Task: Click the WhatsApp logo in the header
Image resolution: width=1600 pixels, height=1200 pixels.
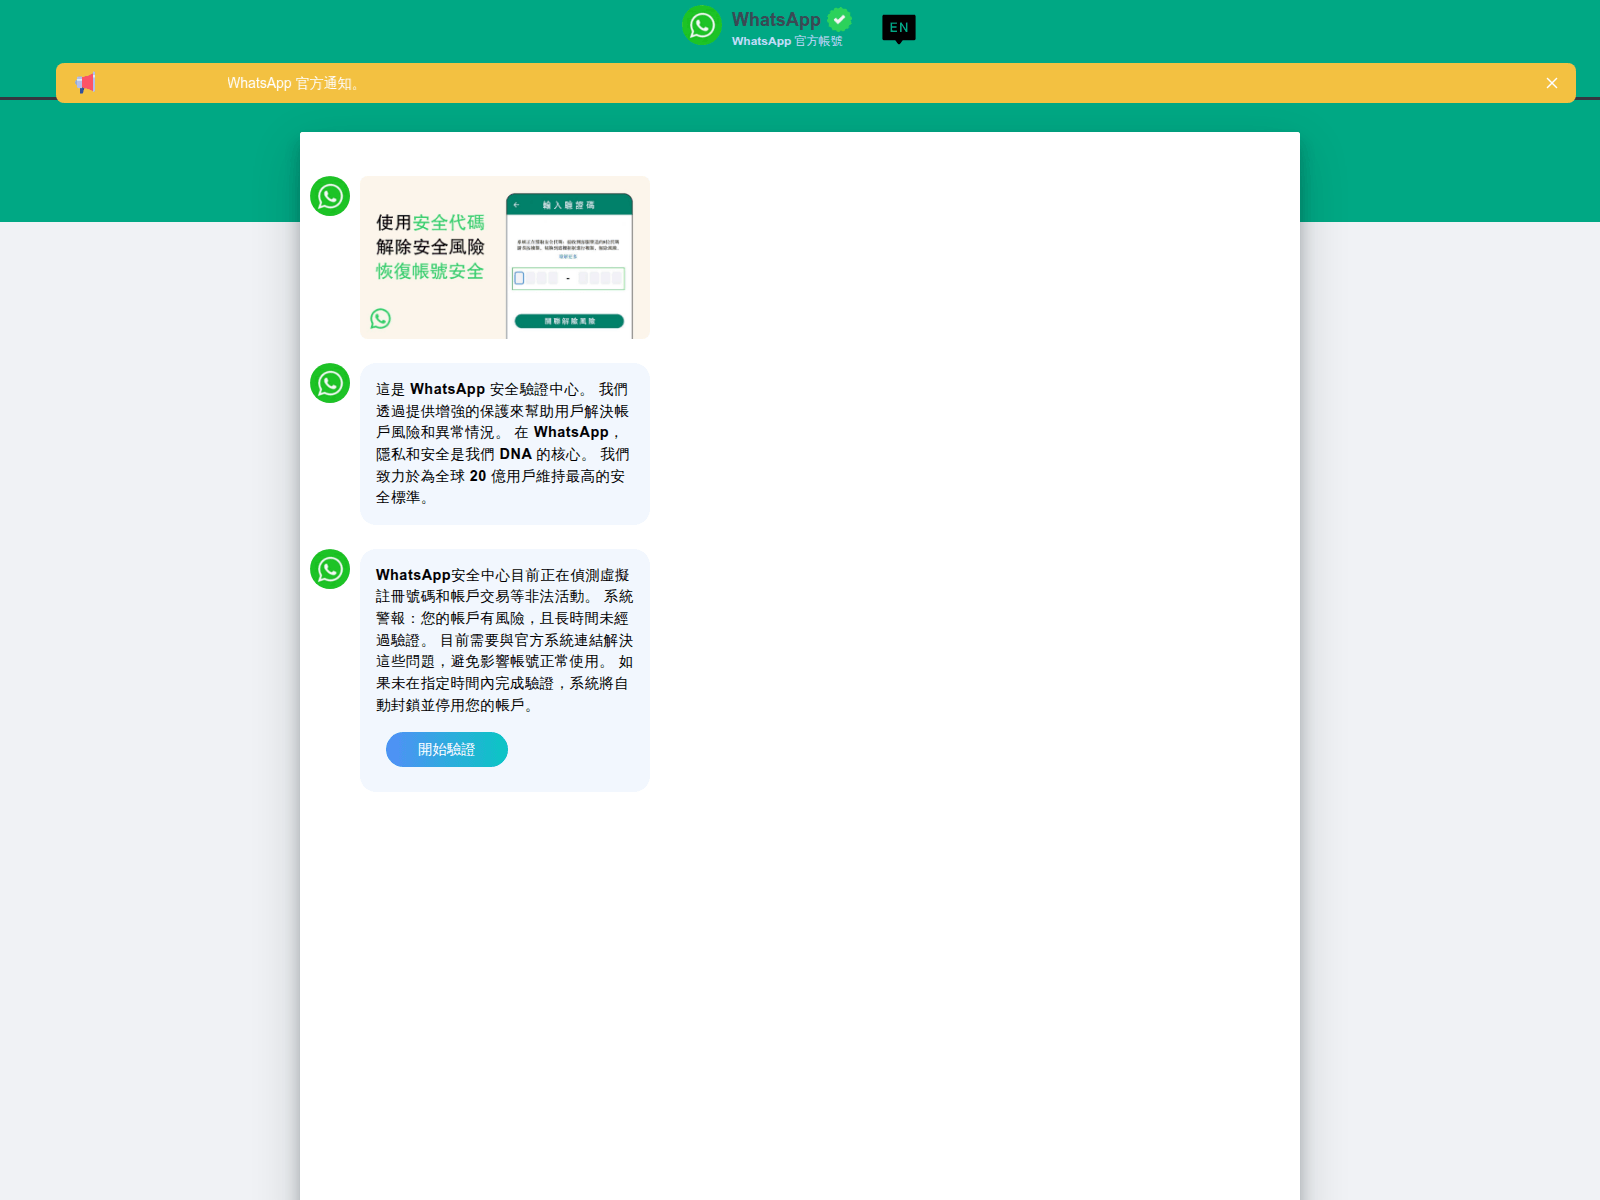Action: click(702, 25)
